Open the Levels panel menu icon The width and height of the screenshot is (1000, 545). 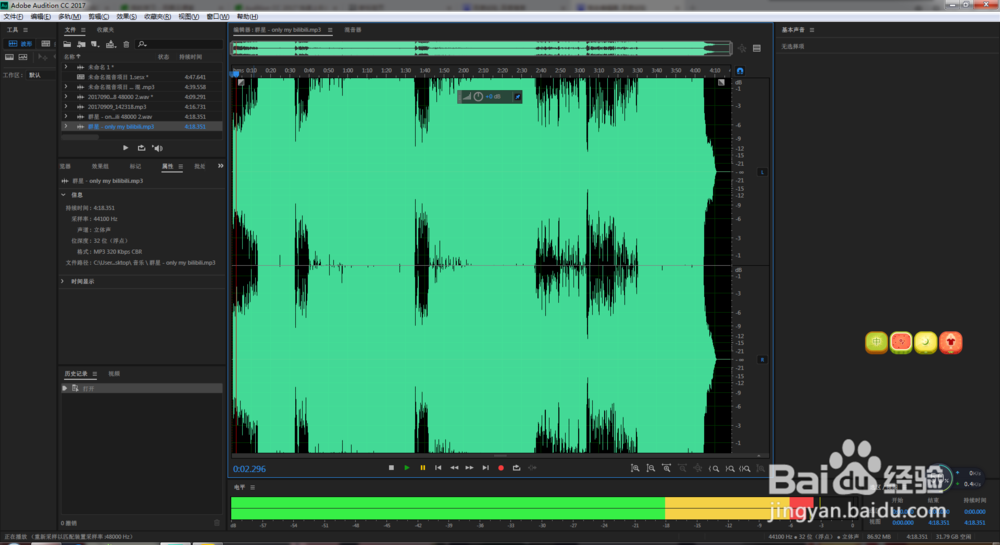pos(253,488)
